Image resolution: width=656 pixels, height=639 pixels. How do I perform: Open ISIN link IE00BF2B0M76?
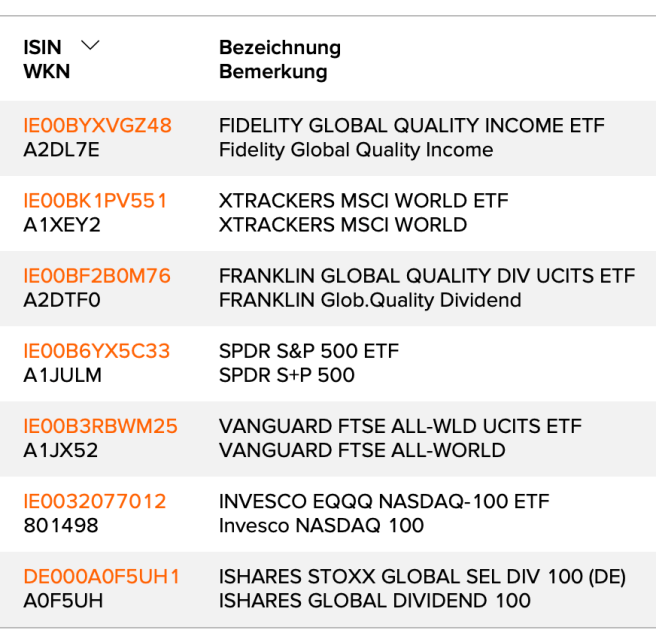coord(97,276)
